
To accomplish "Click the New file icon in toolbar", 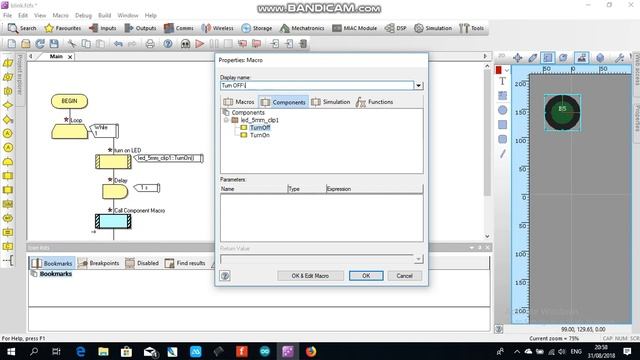I will 12,44.
